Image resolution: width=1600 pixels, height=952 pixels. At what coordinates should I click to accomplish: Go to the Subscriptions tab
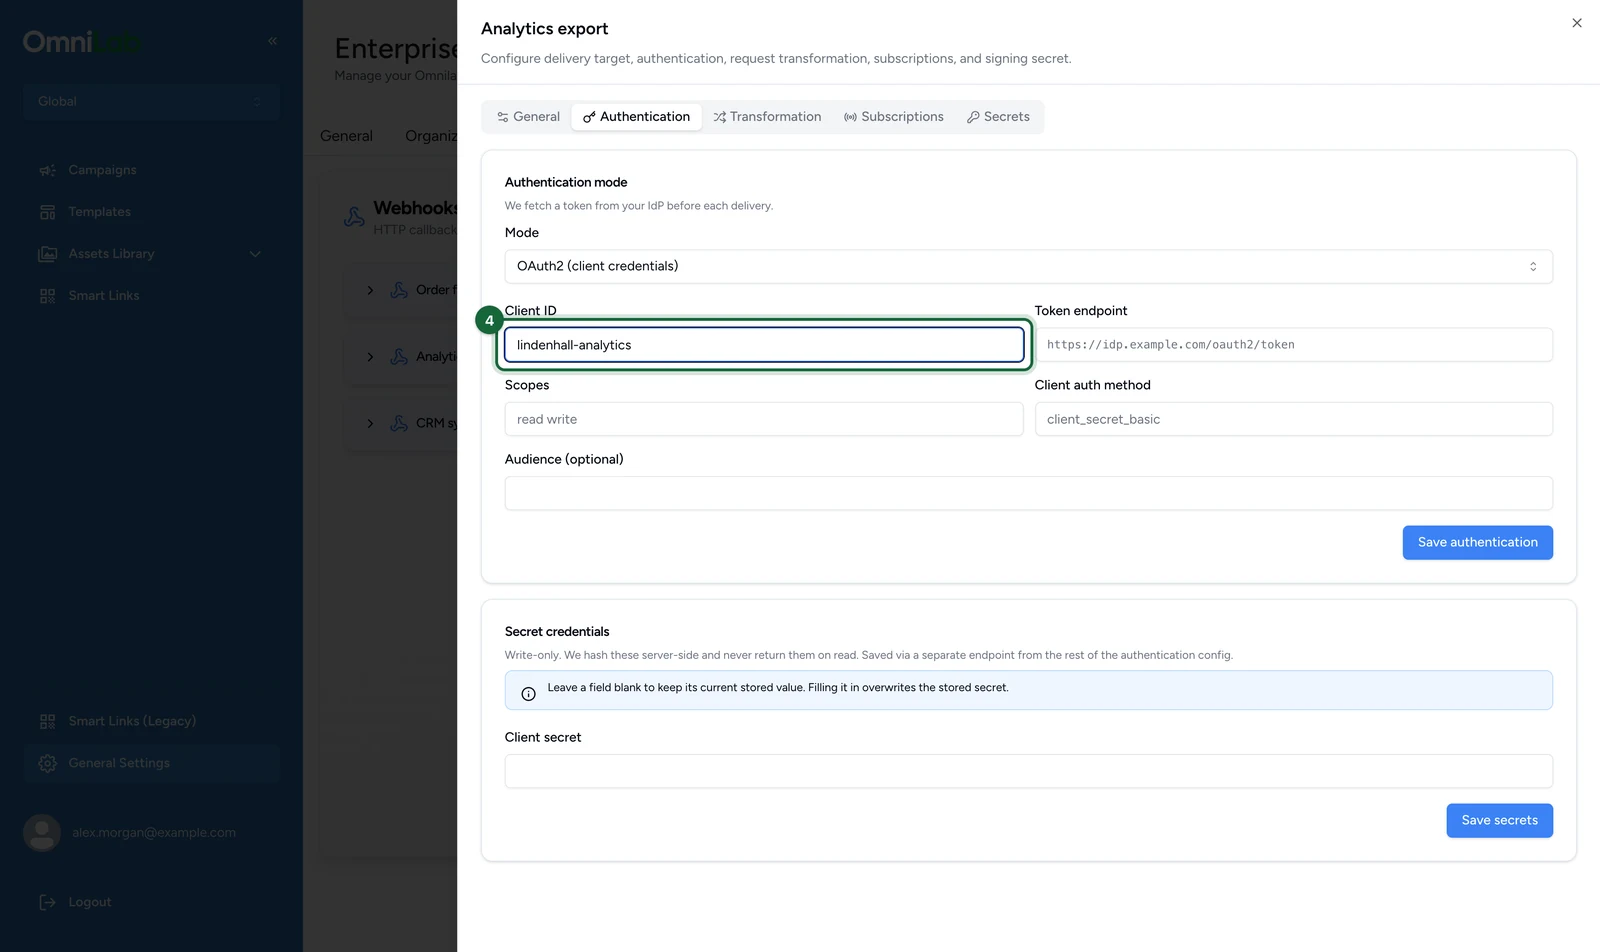[x=894, y=117]
